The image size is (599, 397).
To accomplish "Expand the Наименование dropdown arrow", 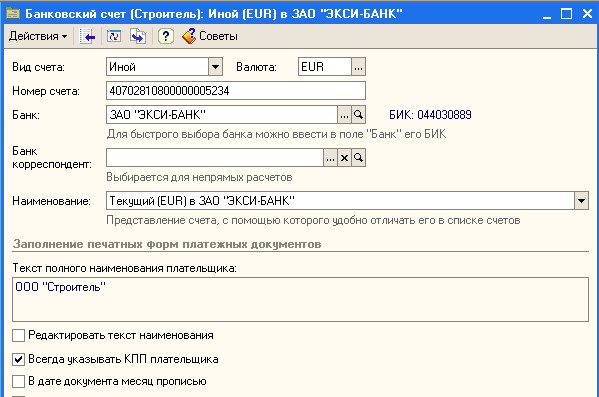I will 581,201.
